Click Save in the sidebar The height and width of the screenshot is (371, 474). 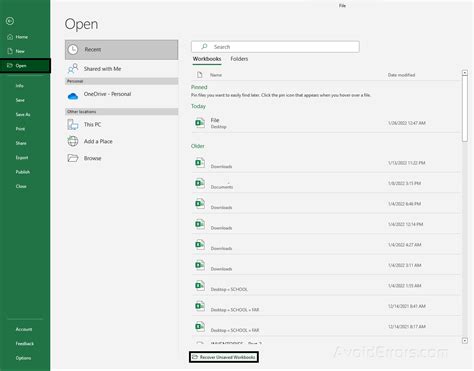pyautogui.click(x=20, y=100)
